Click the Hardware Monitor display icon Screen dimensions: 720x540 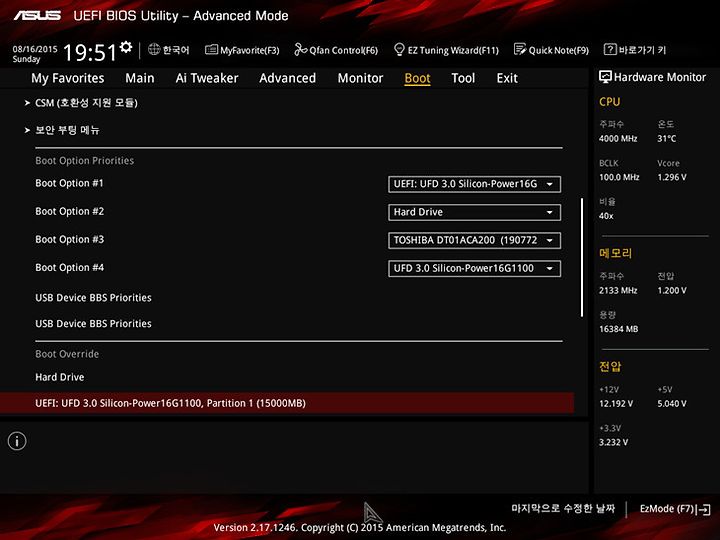tap(605, 77)
